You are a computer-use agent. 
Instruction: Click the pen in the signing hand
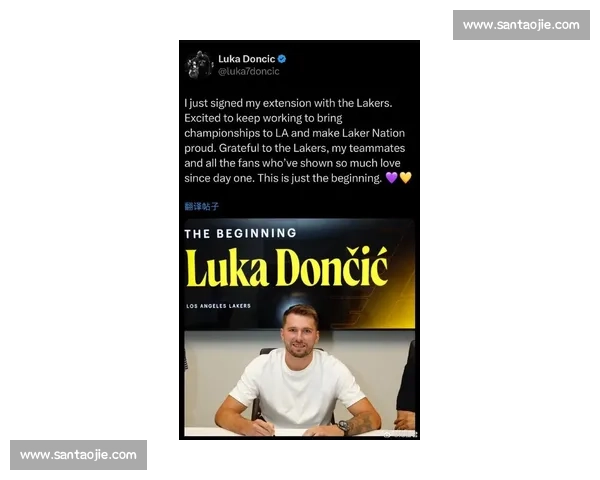(x=264, y=425)
